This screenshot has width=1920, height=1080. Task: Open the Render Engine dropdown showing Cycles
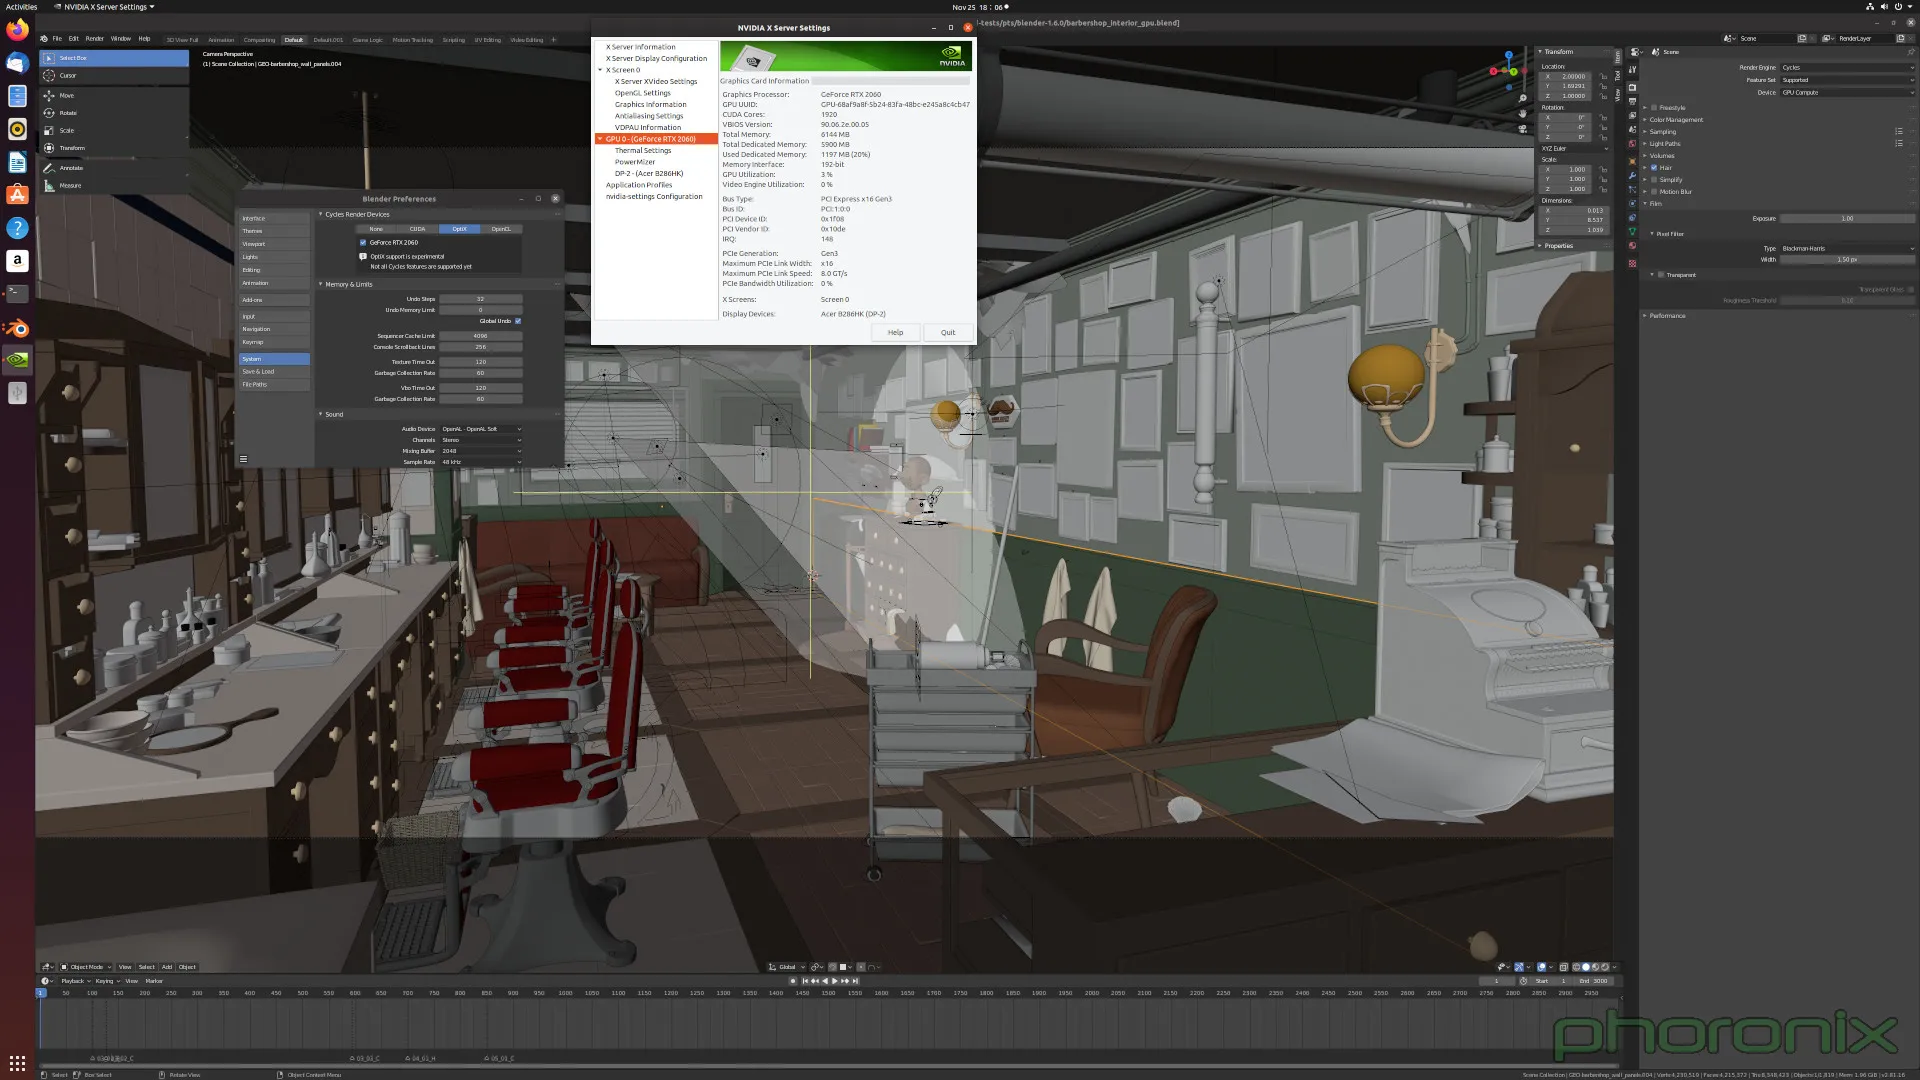(x=1846, y=68)
